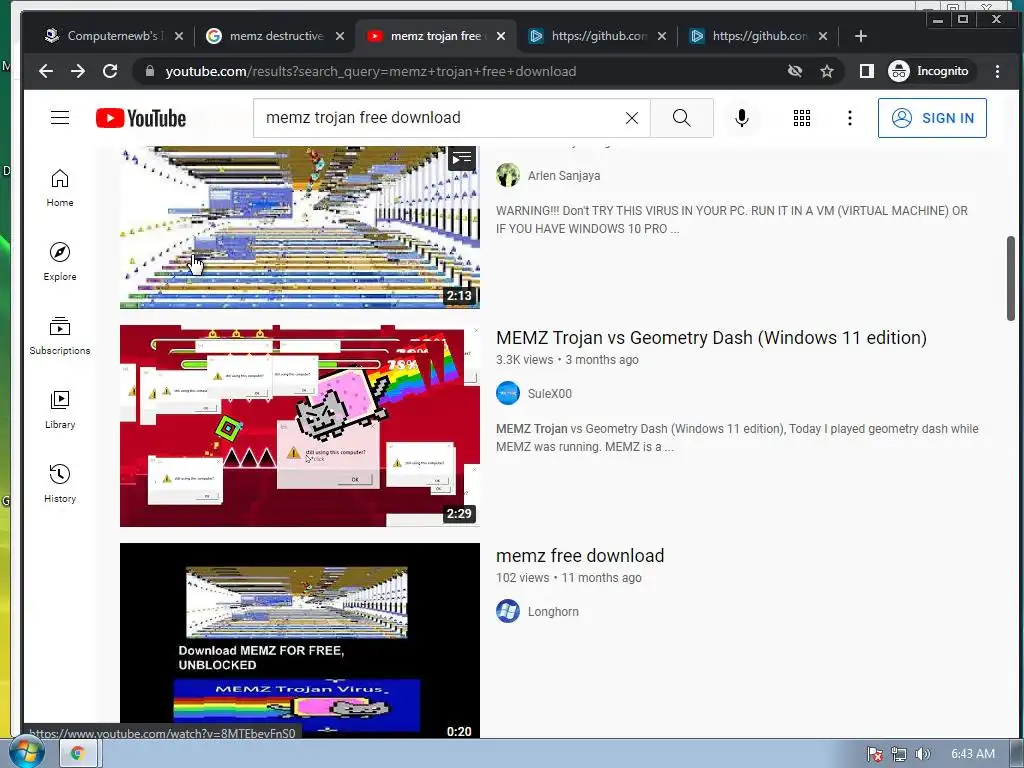Close the memz destructive tab
The width and height of the screenshot is (1024, 768).
point(340,36)
